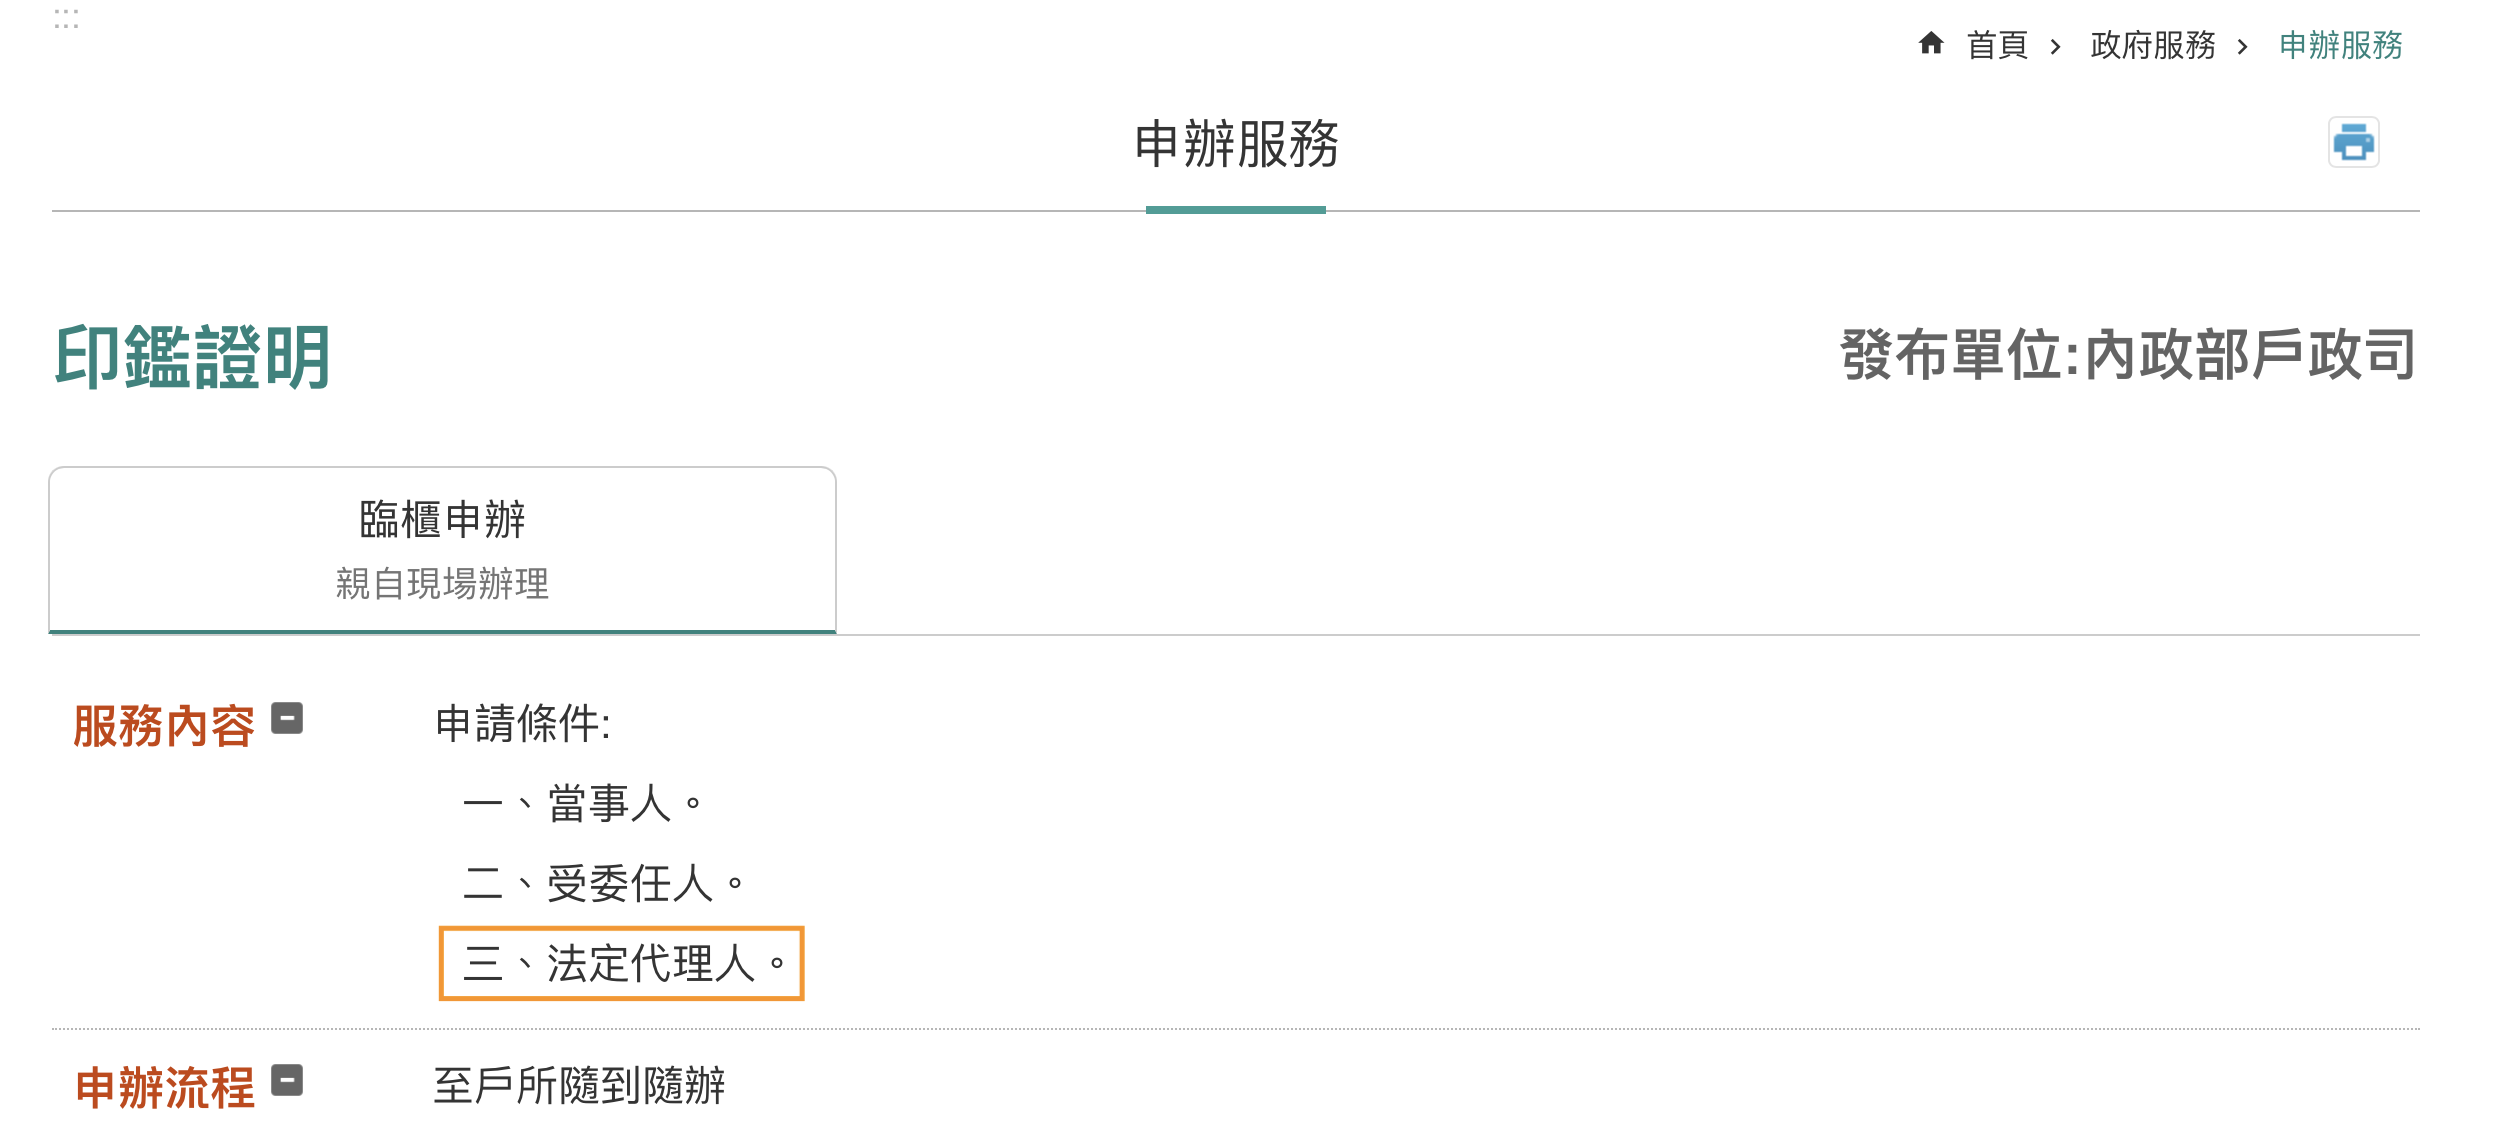Click the chevron arrow after 政府服務
Screen dimensions: 2494x1148
(2243, 47)
